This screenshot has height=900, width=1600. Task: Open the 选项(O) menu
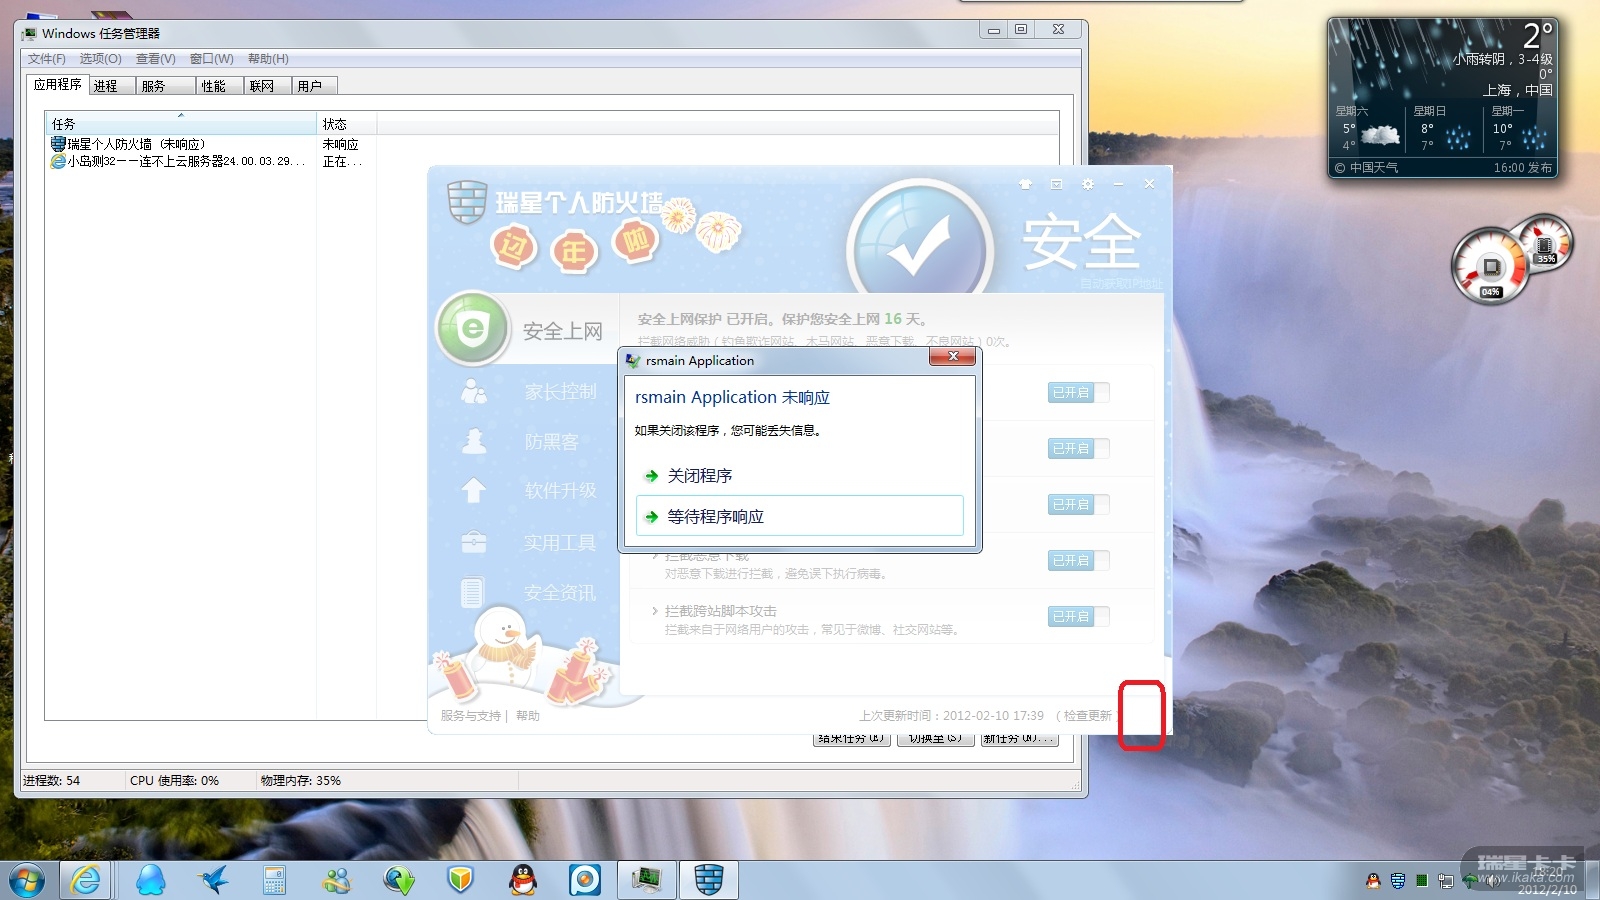[101, 59]
